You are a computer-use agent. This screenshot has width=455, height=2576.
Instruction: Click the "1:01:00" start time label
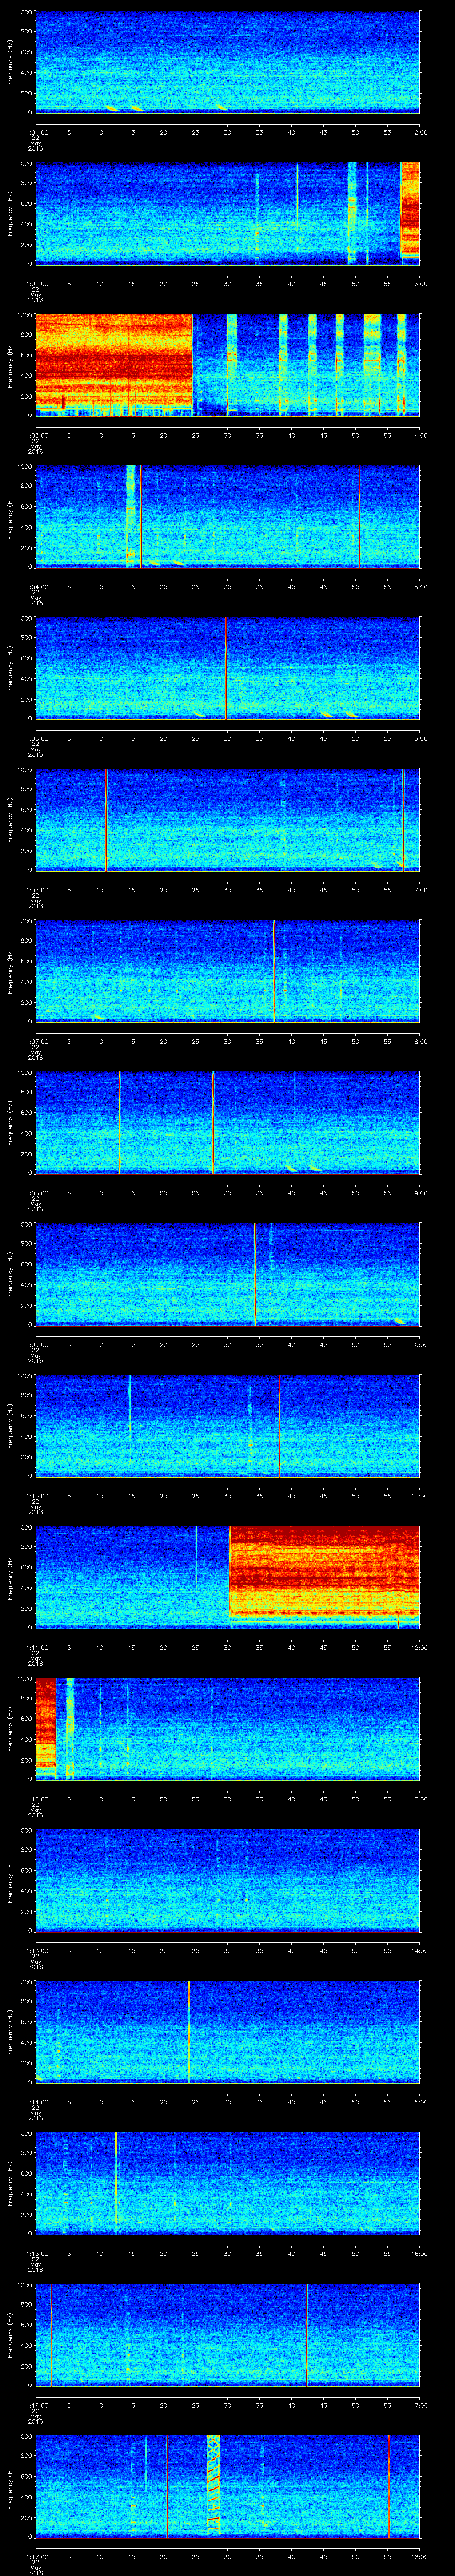point(36,132)
